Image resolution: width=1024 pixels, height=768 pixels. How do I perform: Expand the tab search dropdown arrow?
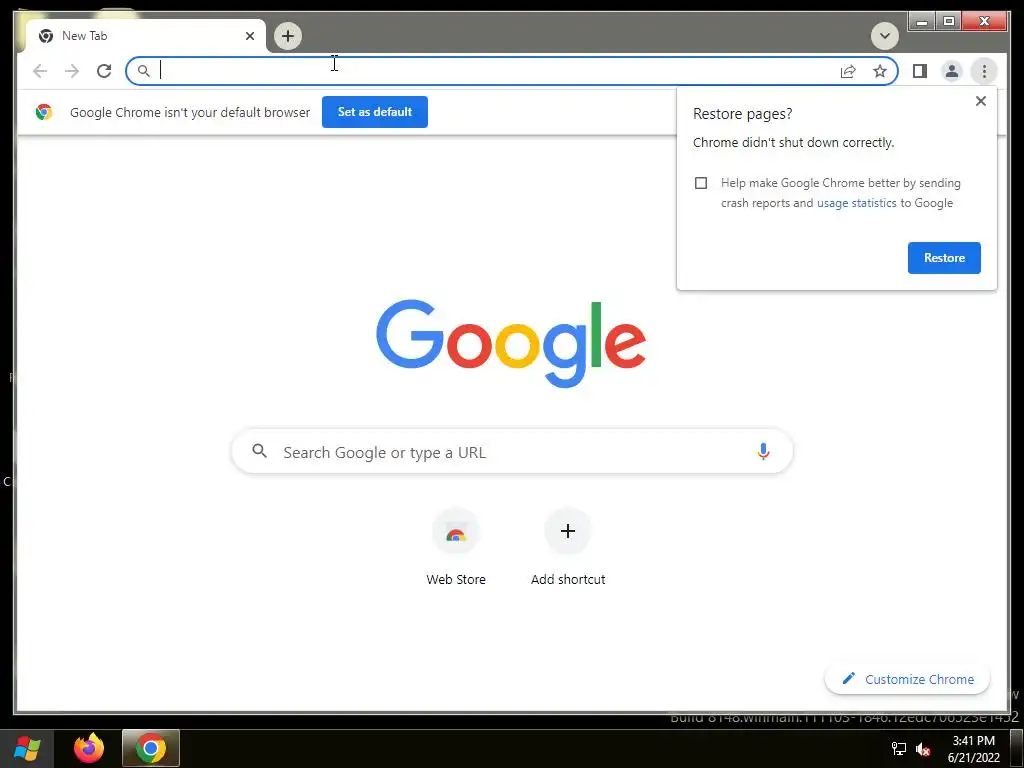coord(884,36)
